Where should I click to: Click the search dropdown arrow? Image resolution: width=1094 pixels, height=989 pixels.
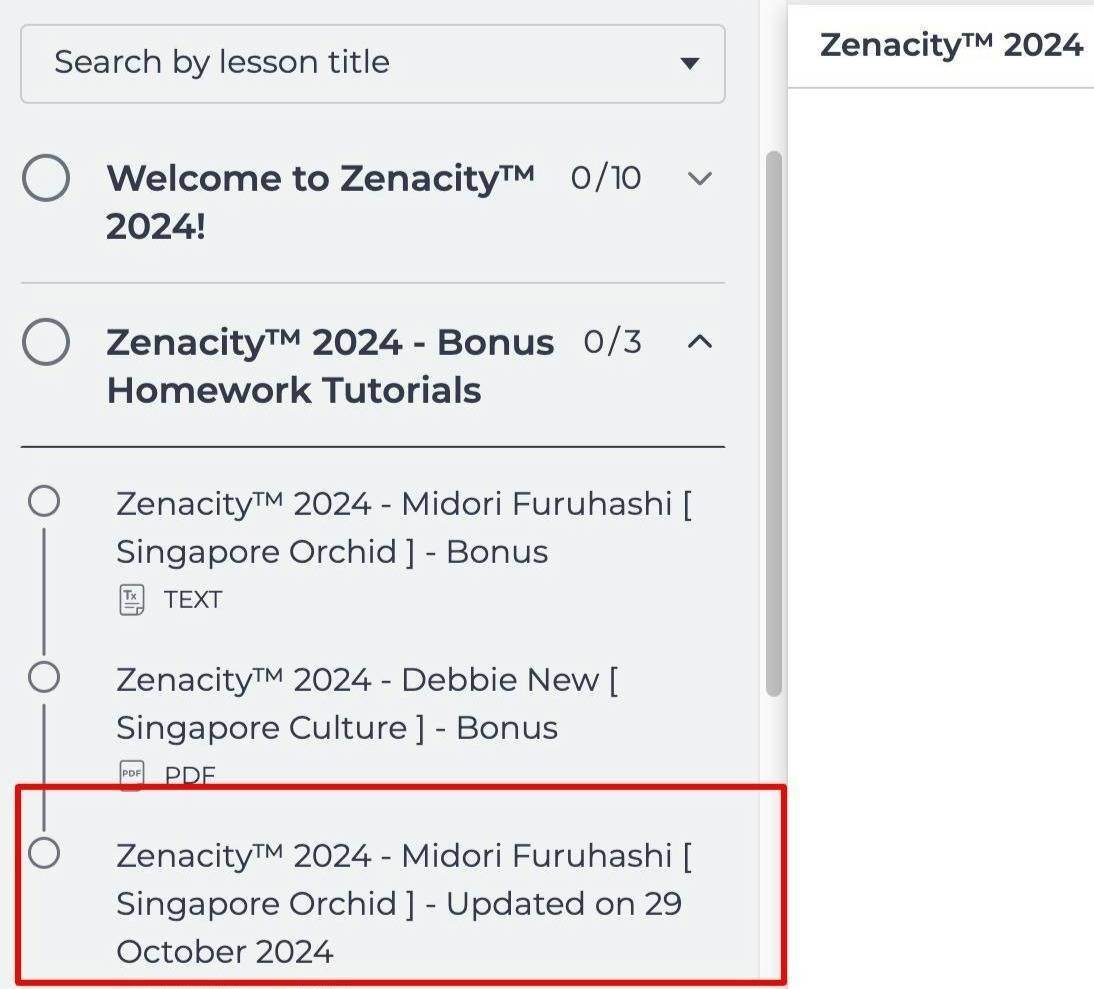(689, 63)
